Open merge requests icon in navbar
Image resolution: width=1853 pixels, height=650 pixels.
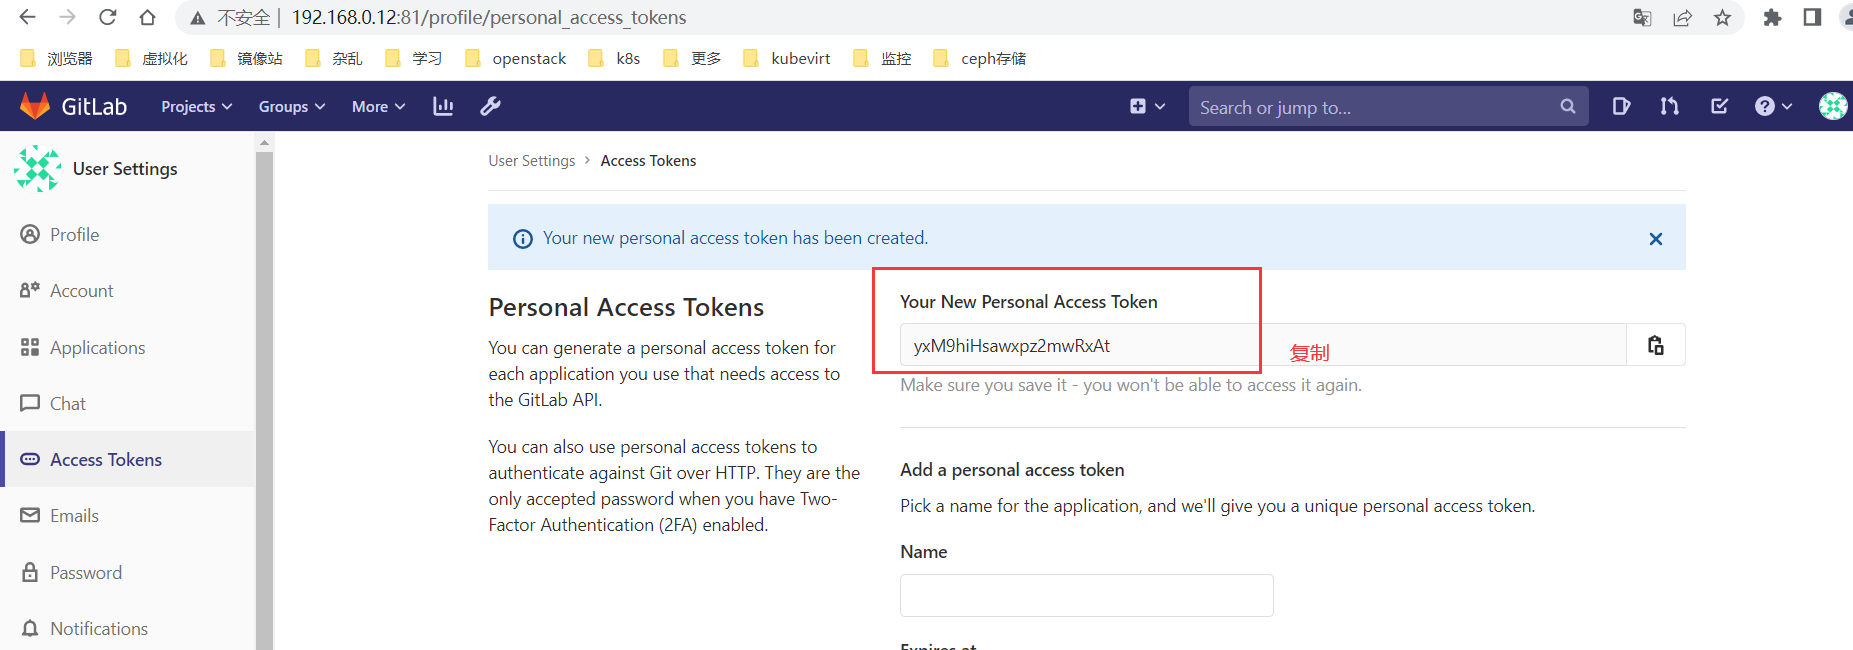click(1670, 106)
